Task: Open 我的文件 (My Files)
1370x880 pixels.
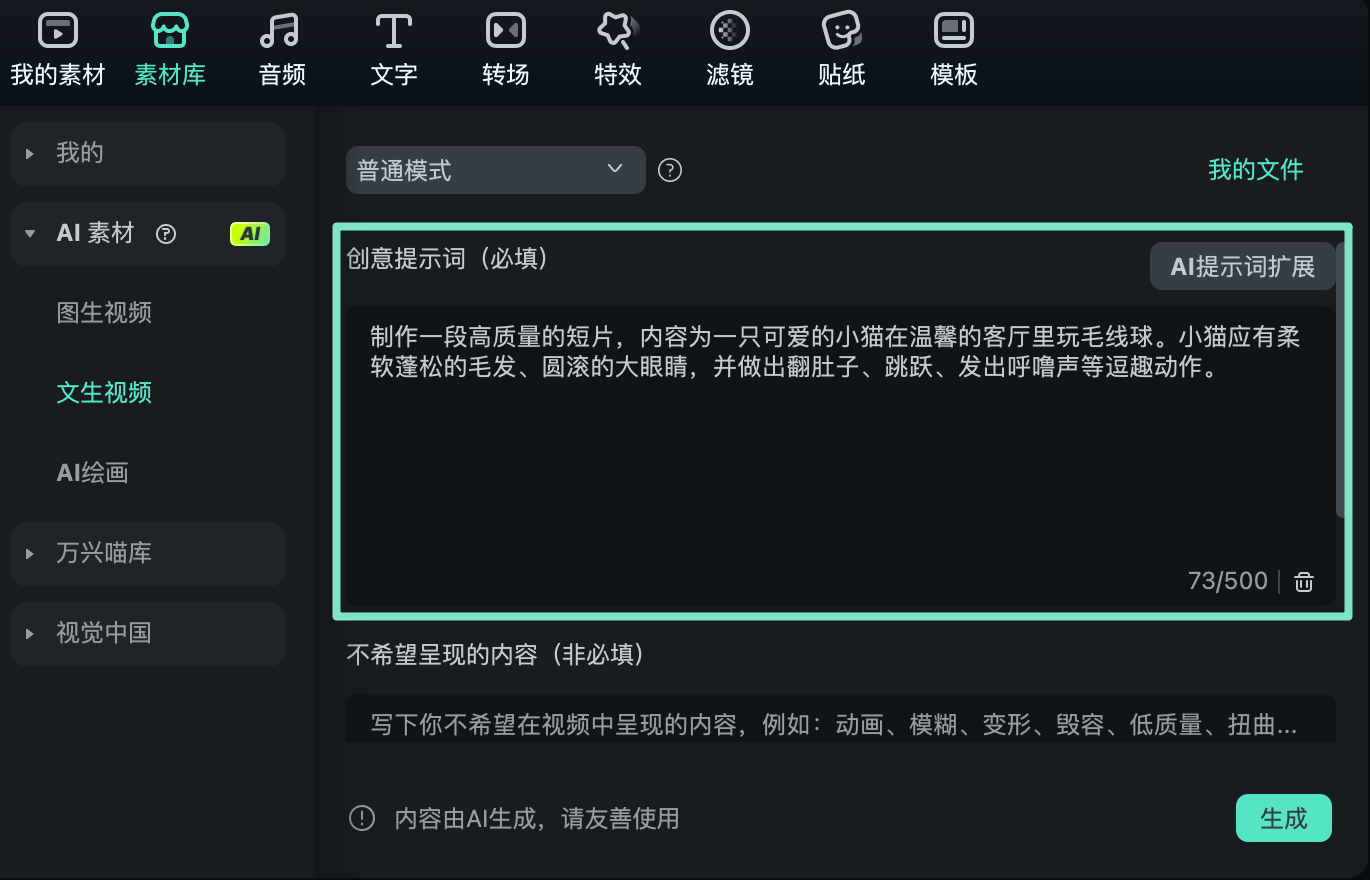Action: [1256, 169]
